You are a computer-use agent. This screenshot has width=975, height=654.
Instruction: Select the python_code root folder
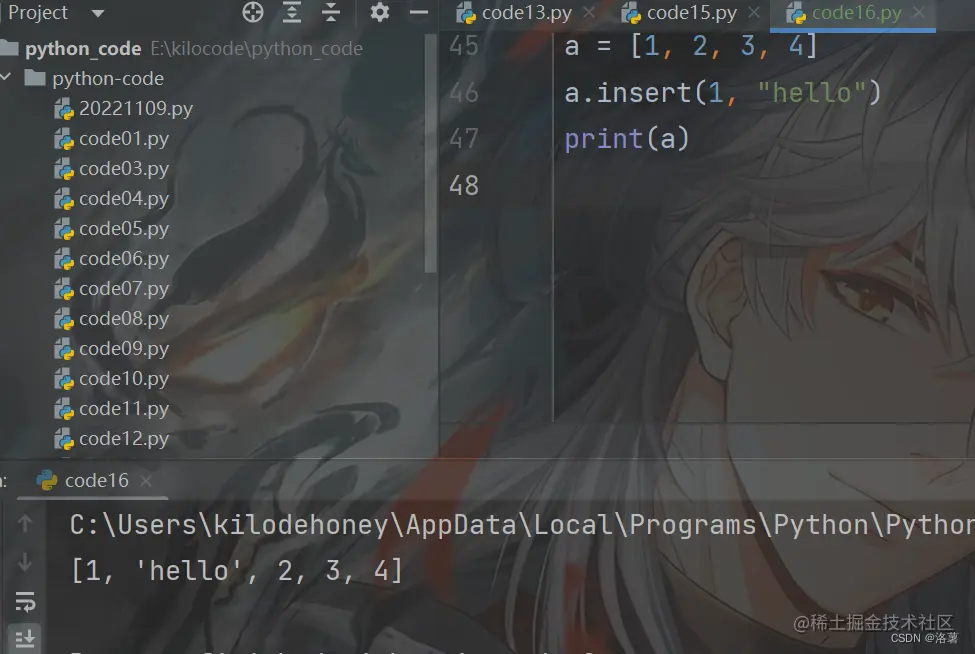pos(83,48)
